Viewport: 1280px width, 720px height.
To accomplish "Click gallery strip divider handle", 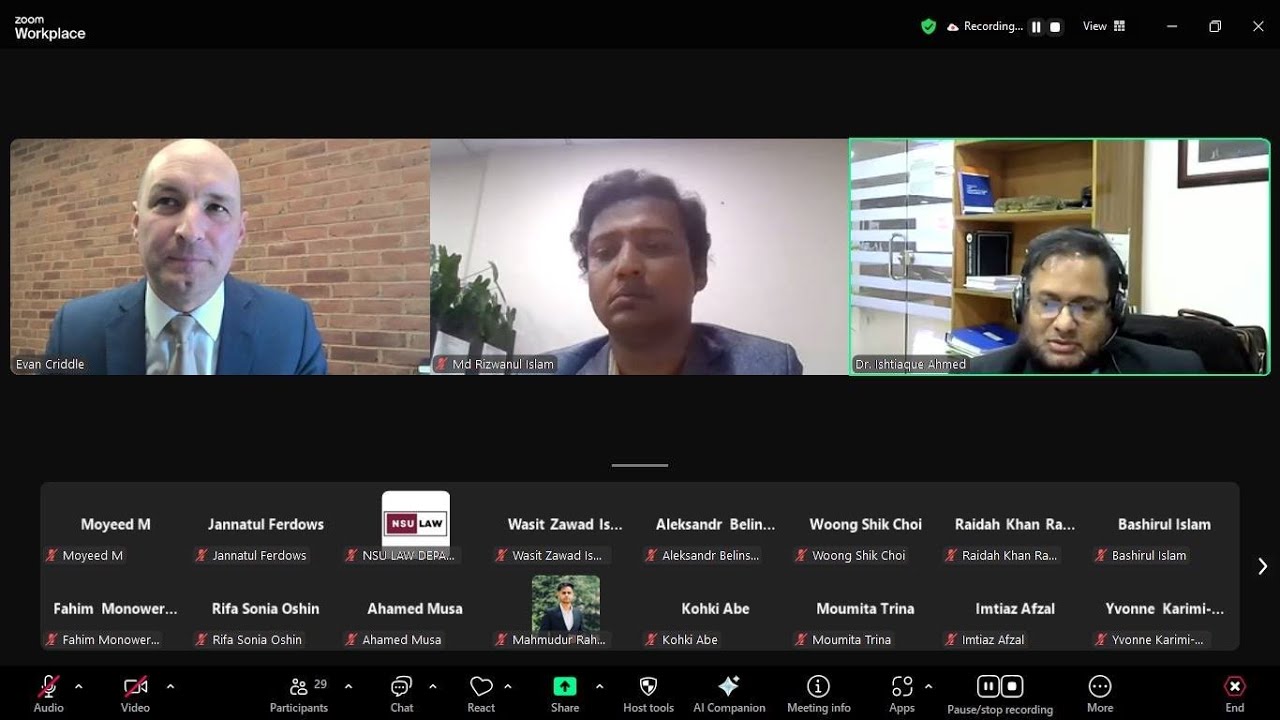I will (x=640, y=465).
